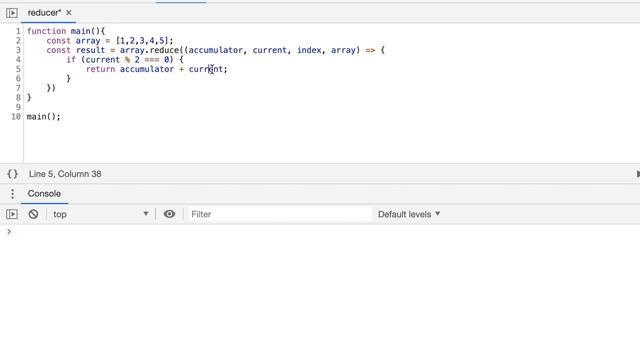
Task: Click the 'if (current % 2 === 0)' condition
Action: [x=120, y=60]
